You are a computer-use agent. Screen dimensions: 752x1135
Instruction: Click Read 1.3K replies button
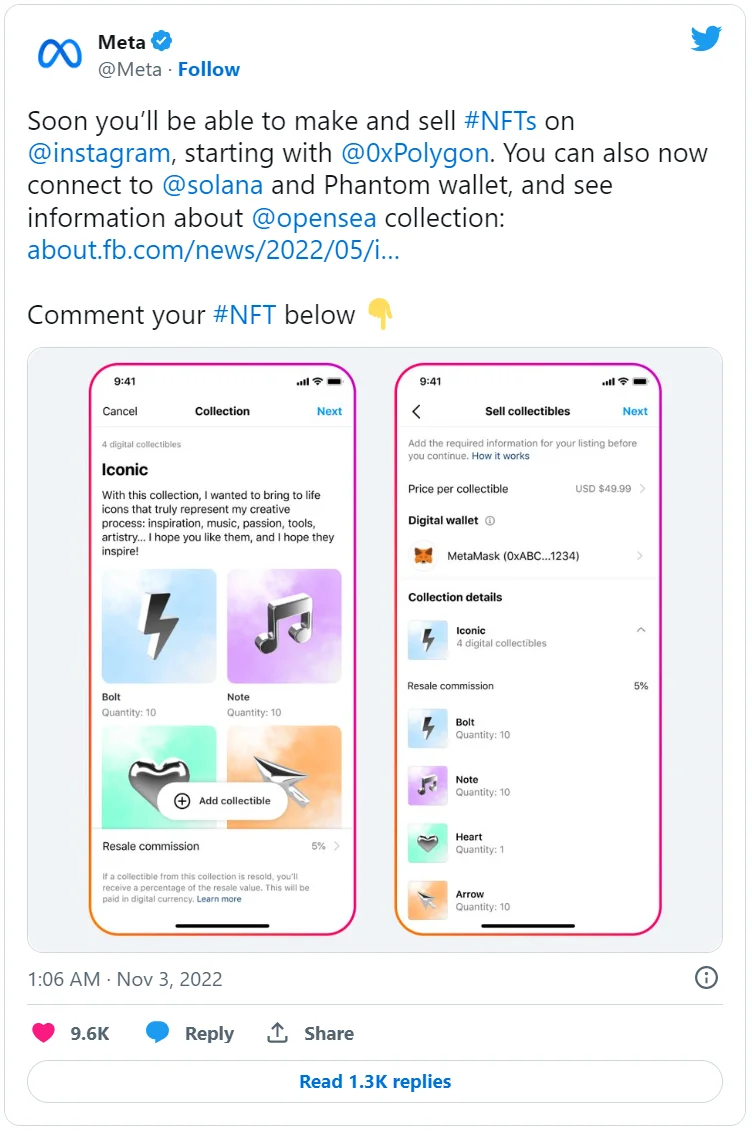coord(375,1081)
